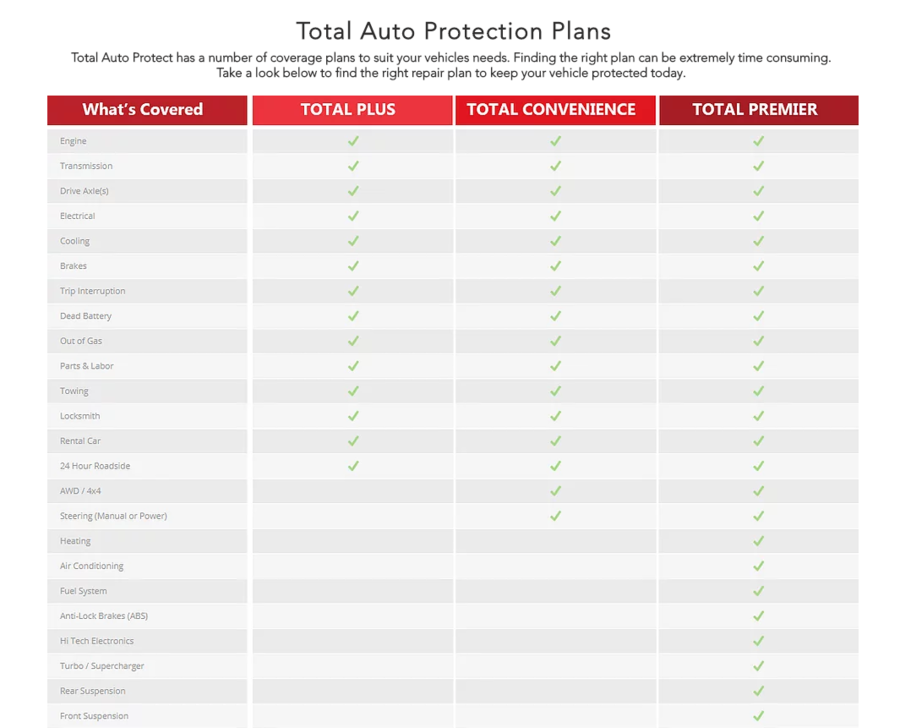900x728 pixels.
Task: Click the What's Covered column header
Action: tap(143, 110)
